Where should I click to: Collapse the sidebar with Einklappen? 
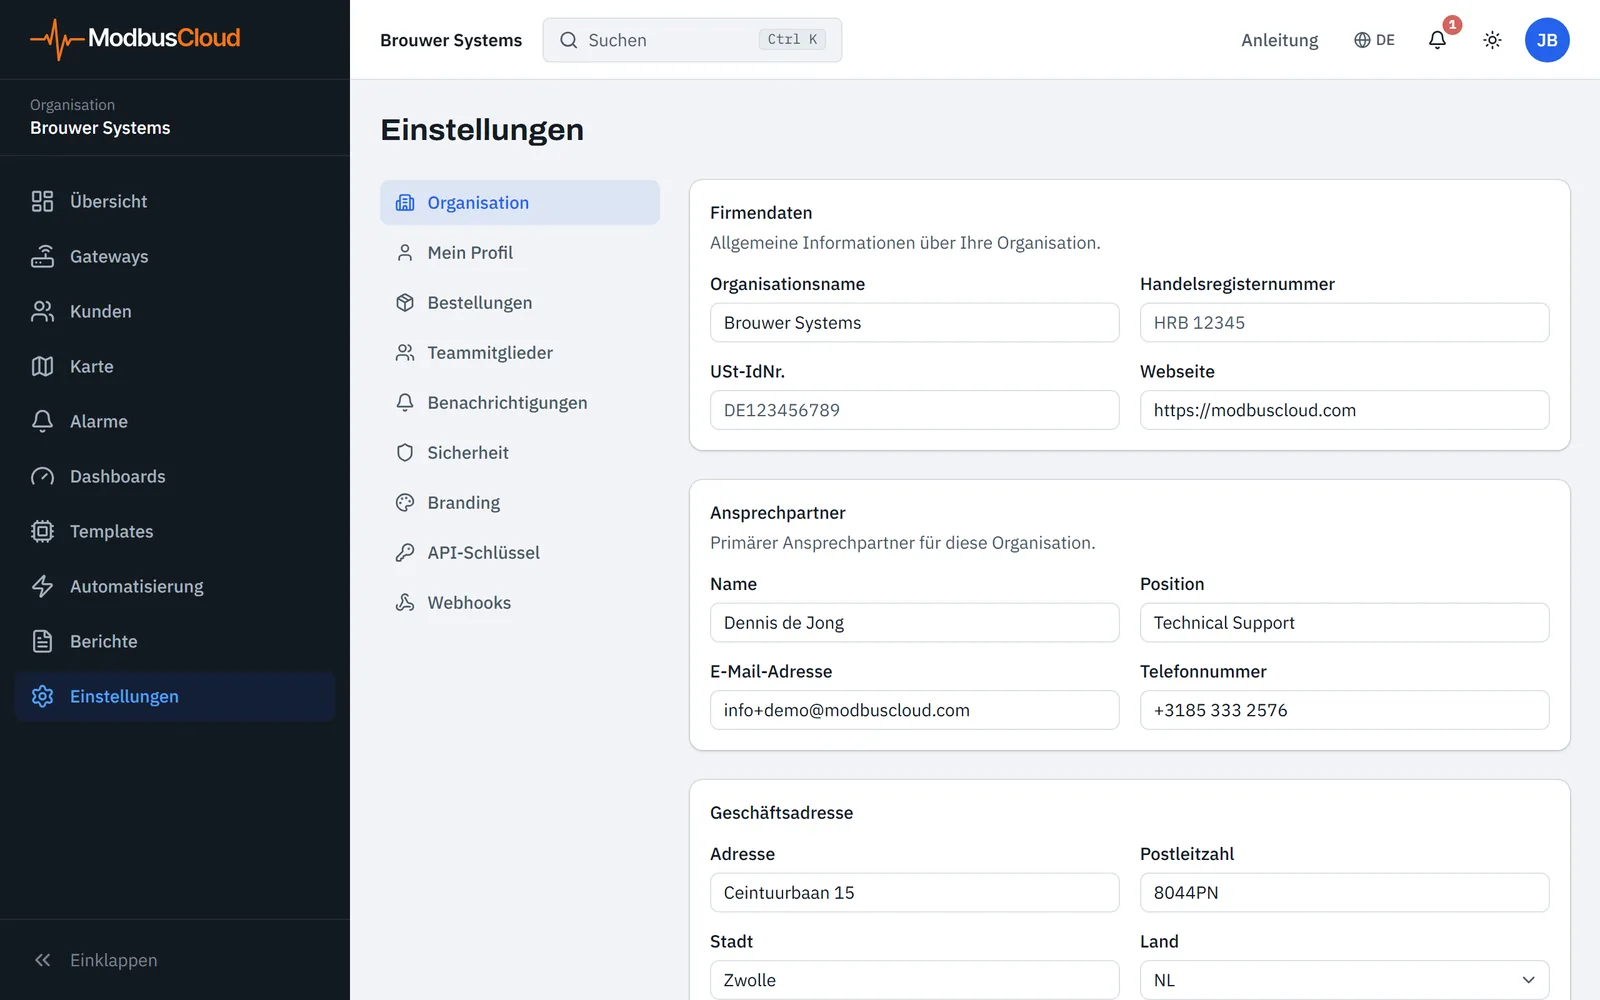(95, 960)
